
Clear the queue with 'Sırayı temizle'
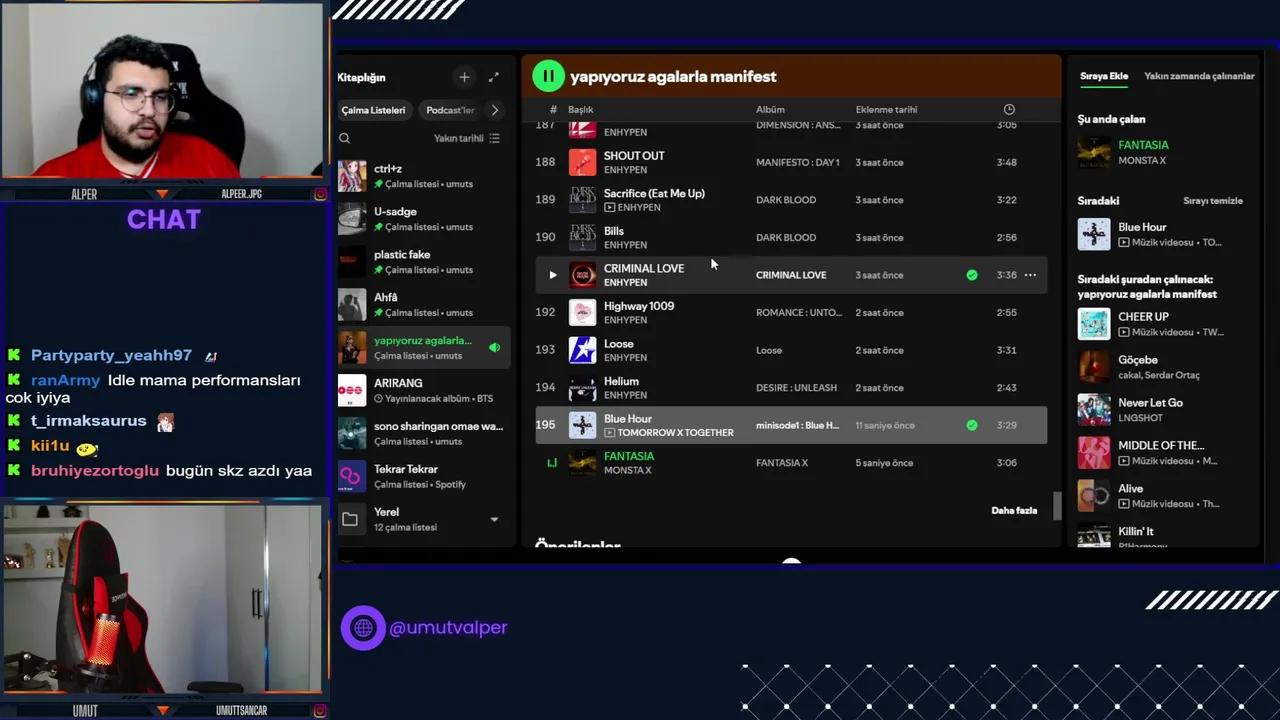pos(1213,200)
